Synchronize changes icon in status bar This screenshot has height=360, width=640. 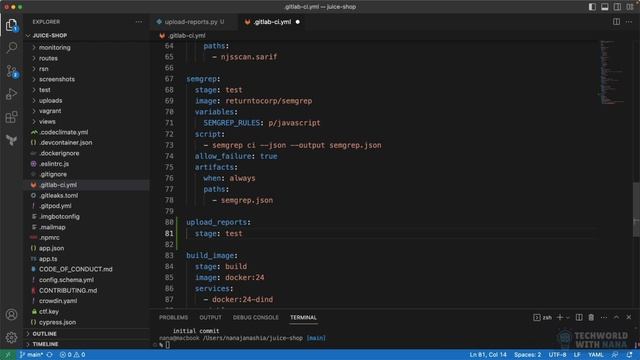click(49, 355)
